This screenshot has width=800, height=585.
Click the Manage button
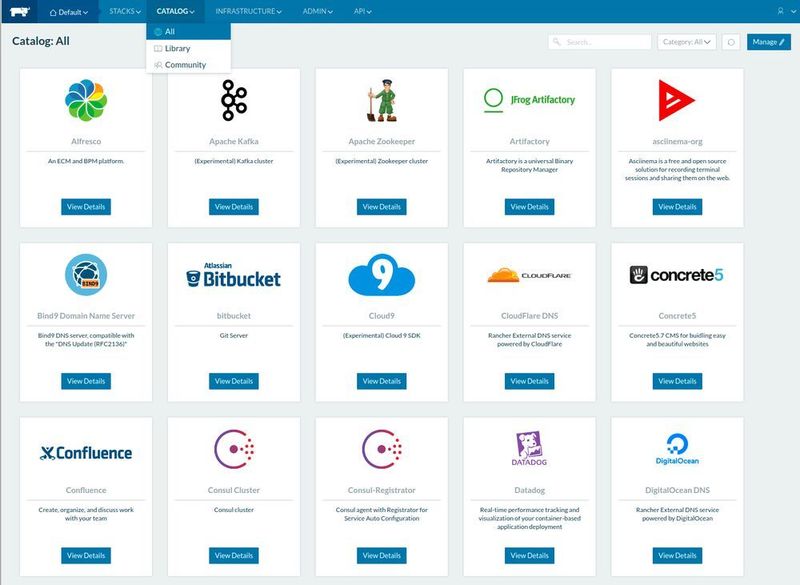point(769,42)
